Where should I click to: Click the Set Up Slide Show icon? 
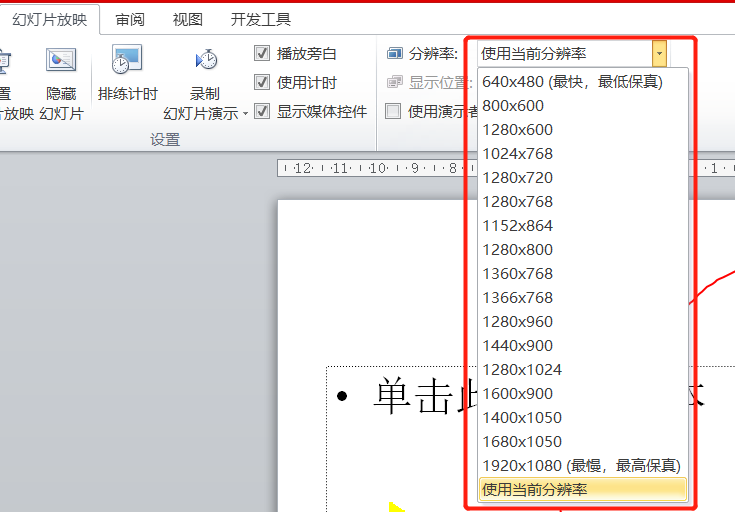tap(4, 62)
